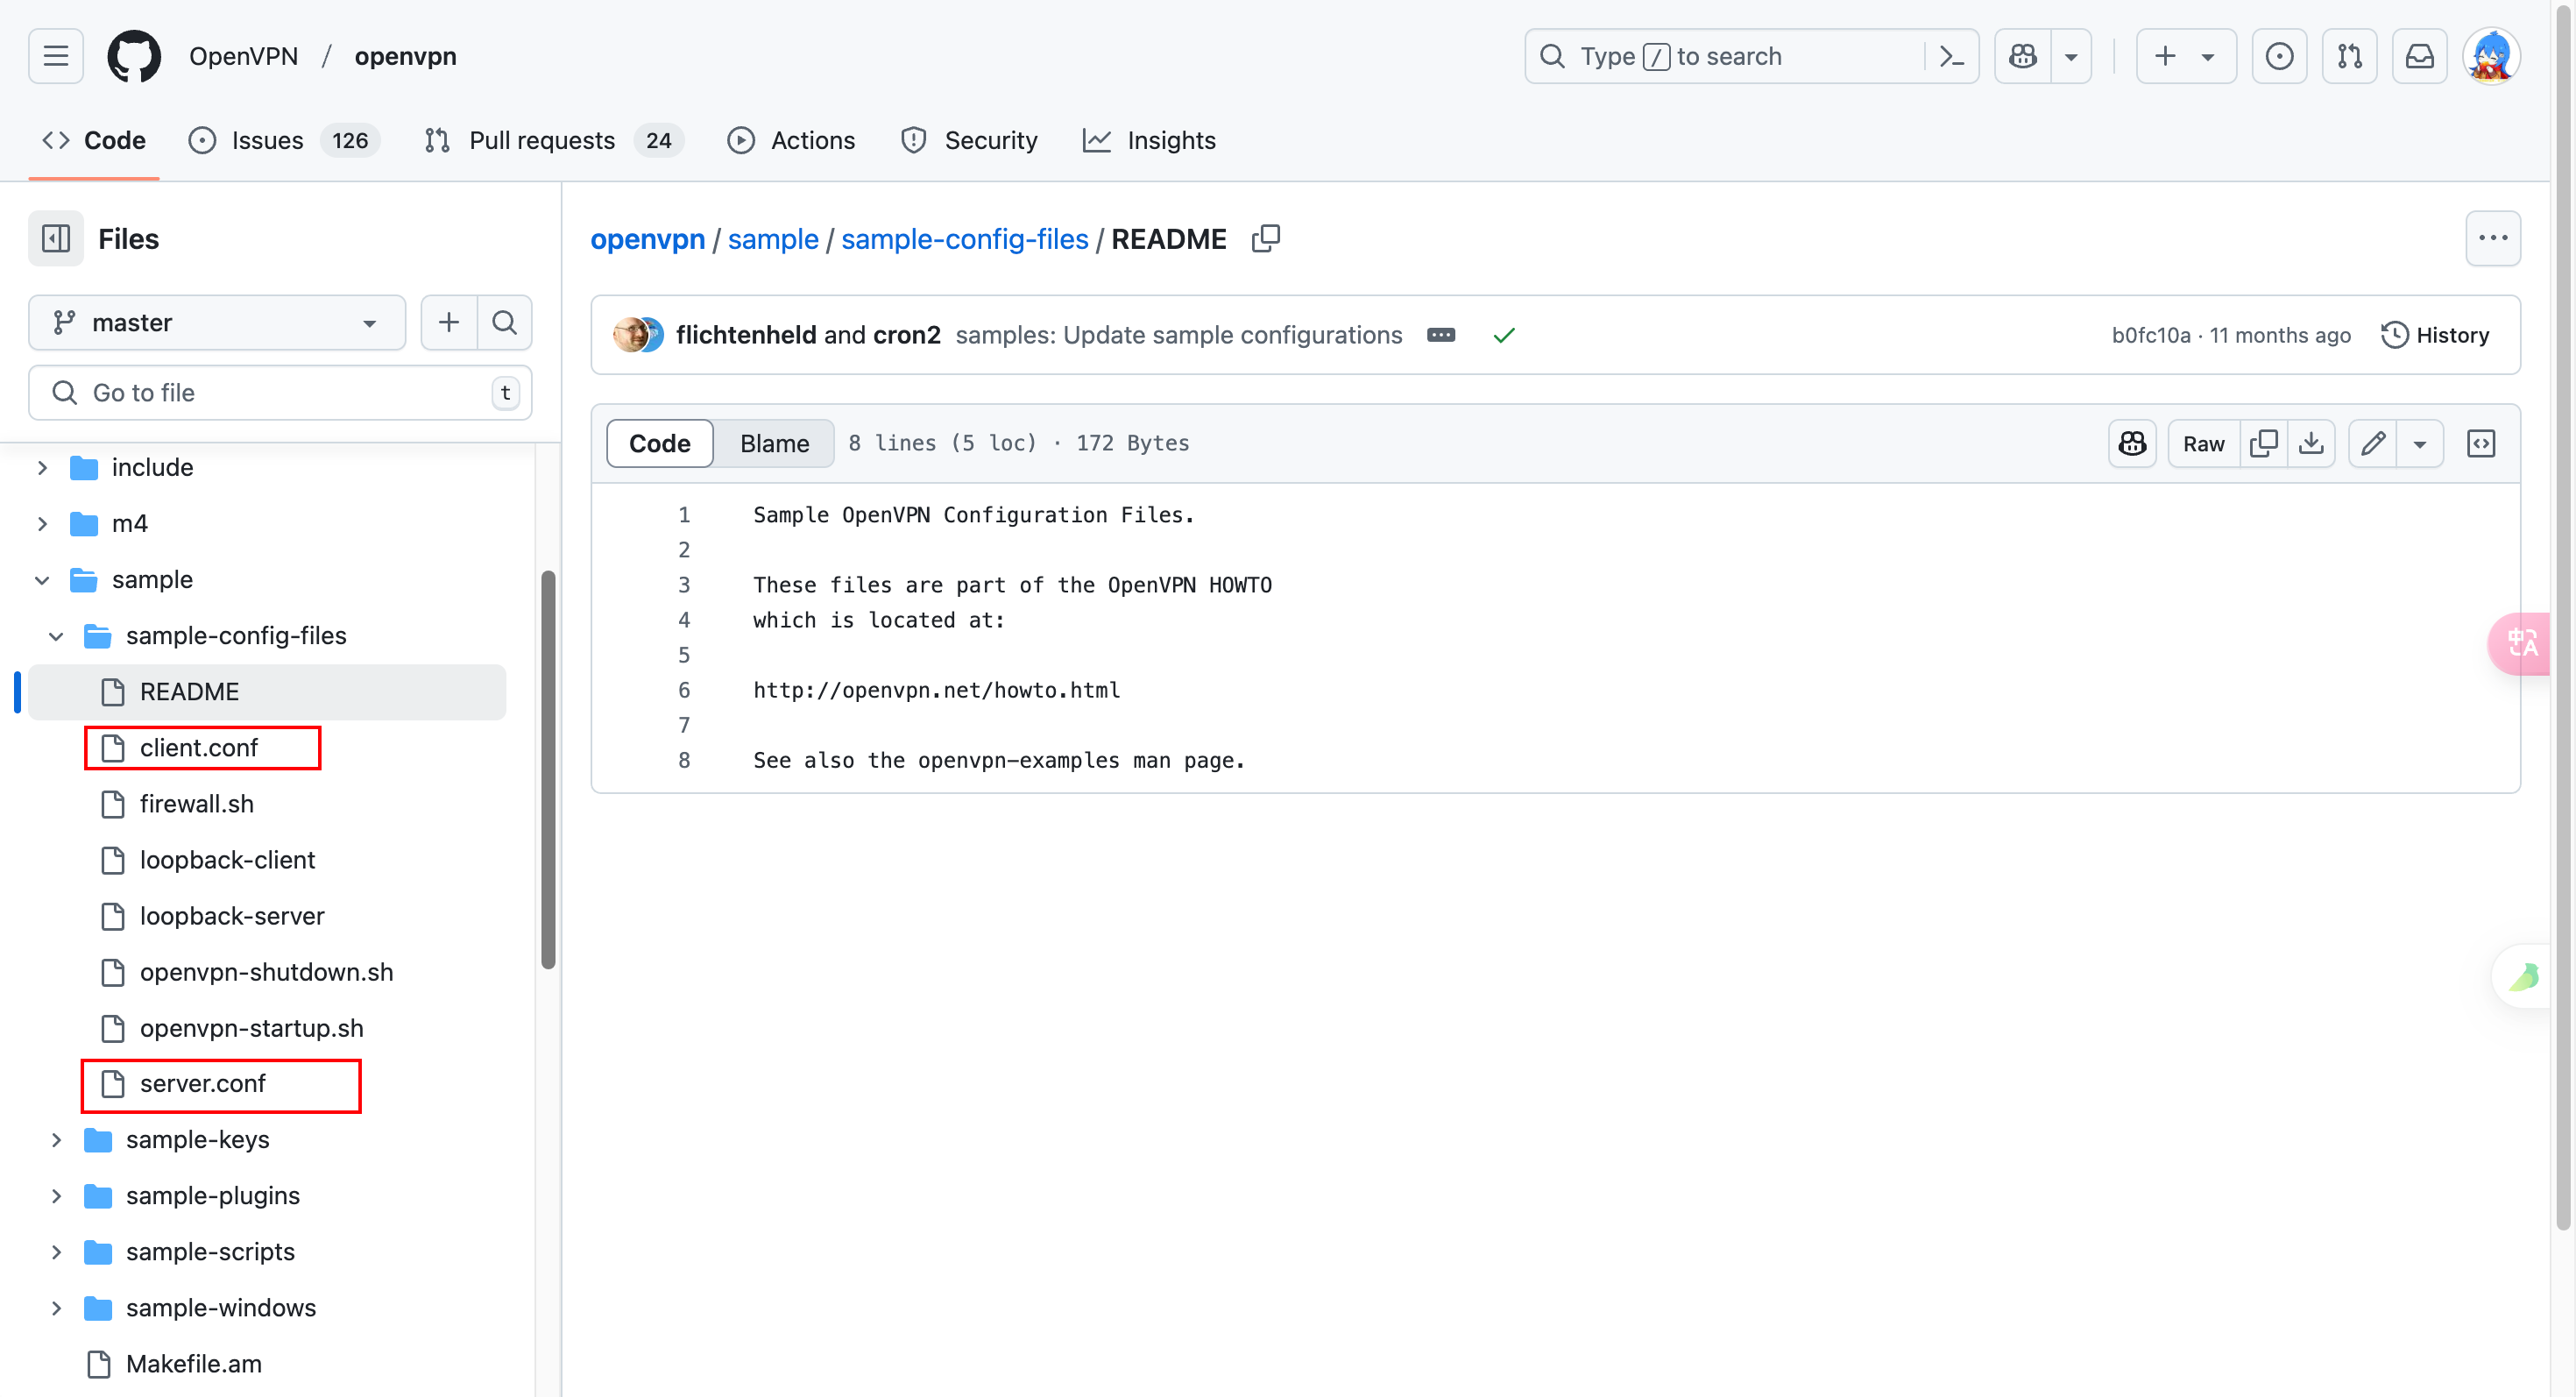Open symbols panel icon
2576x1397 pixels.
coord(2481,443)
